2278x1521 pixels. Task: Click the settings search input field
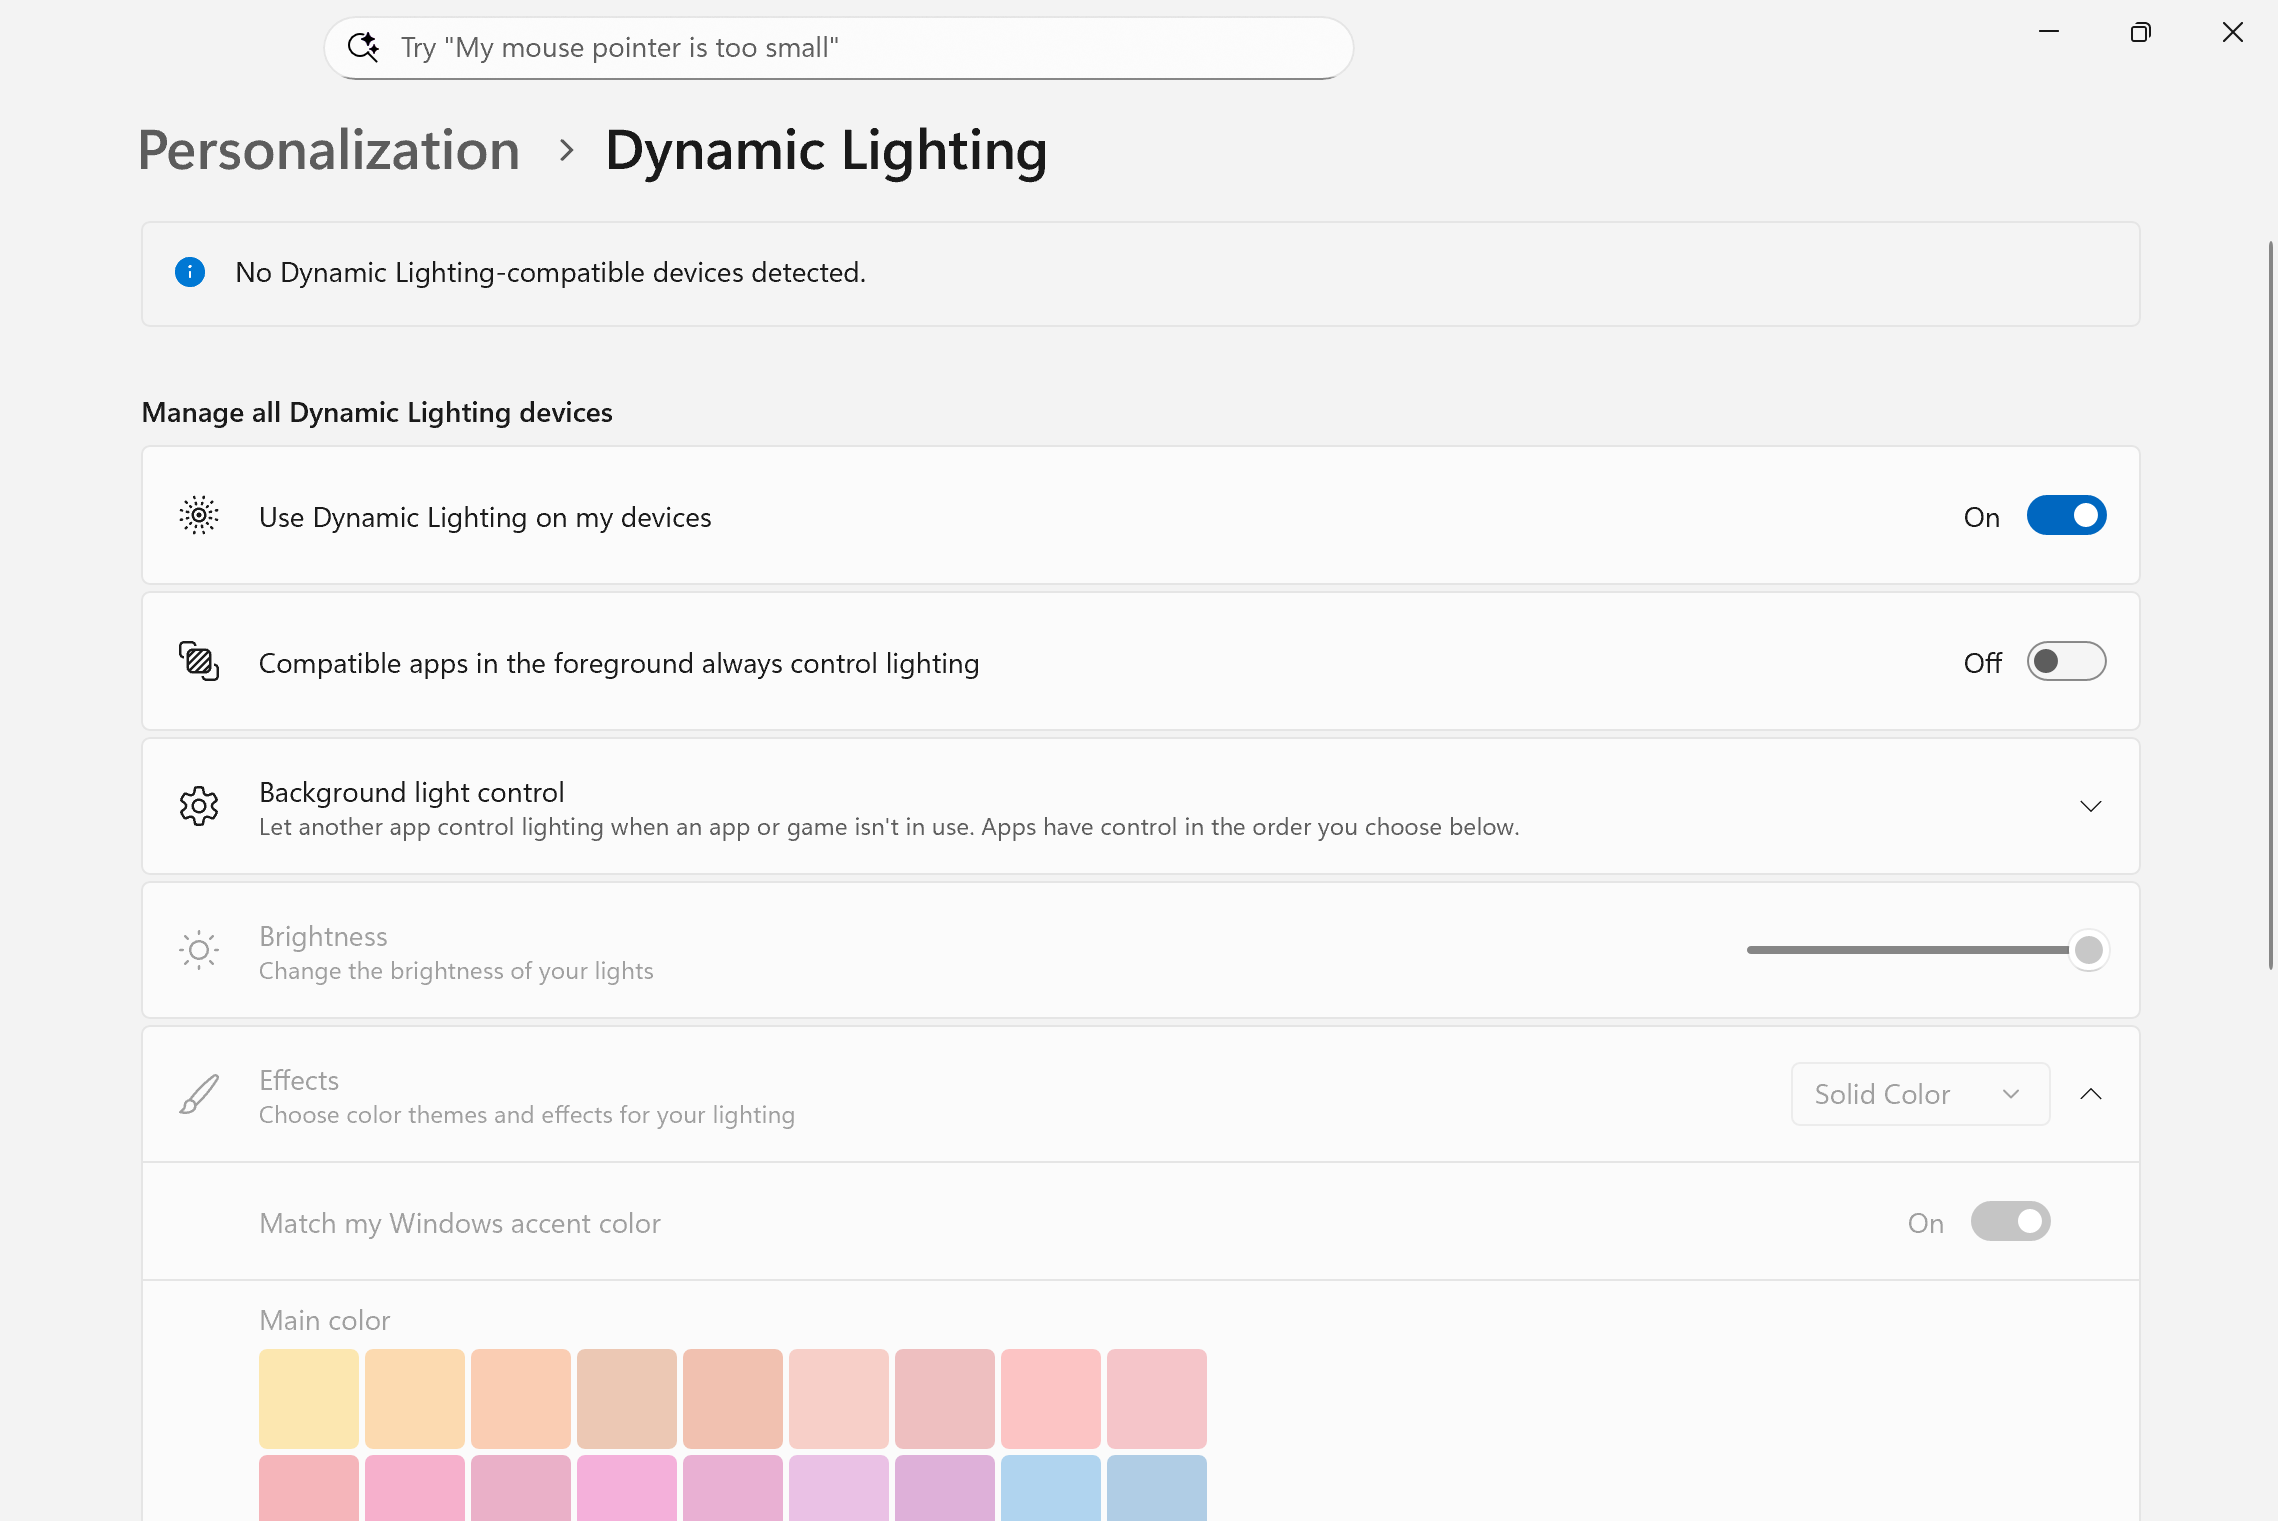coord(838,48)
